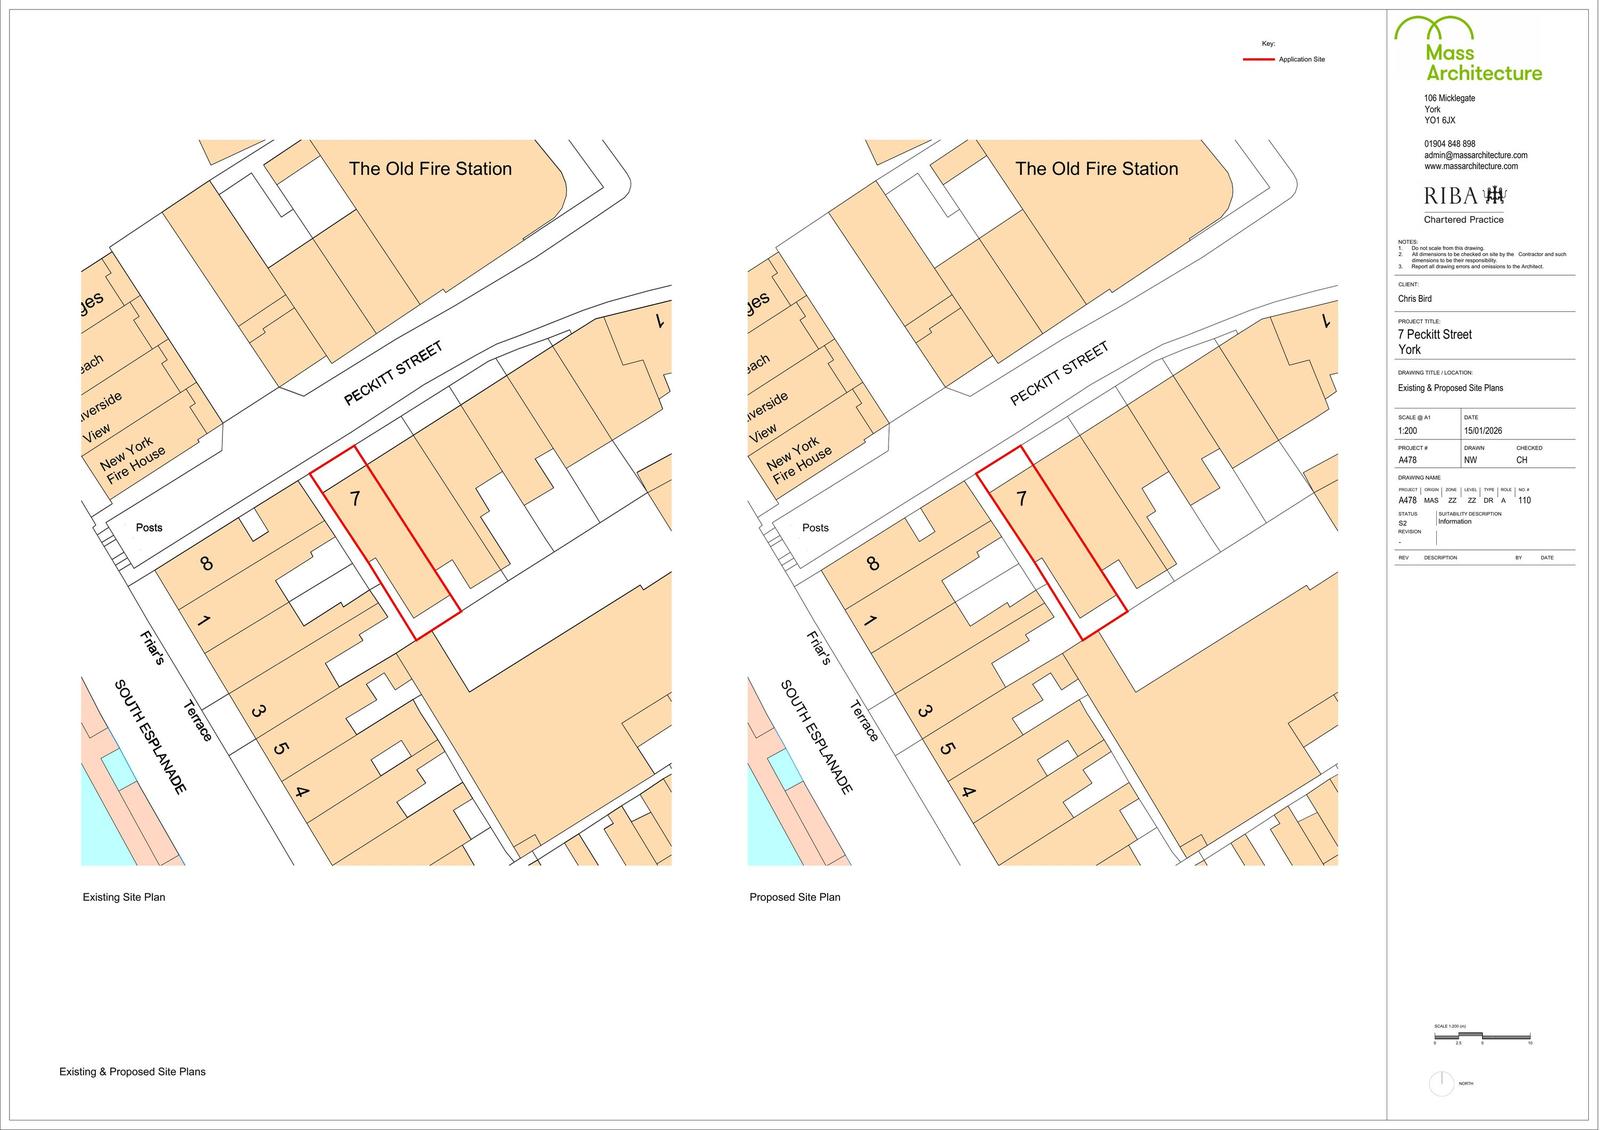Screen dimensions: 1600x1130
Task: Click the 1:200 scale bar graphic
Action: pos(1482,1035)
